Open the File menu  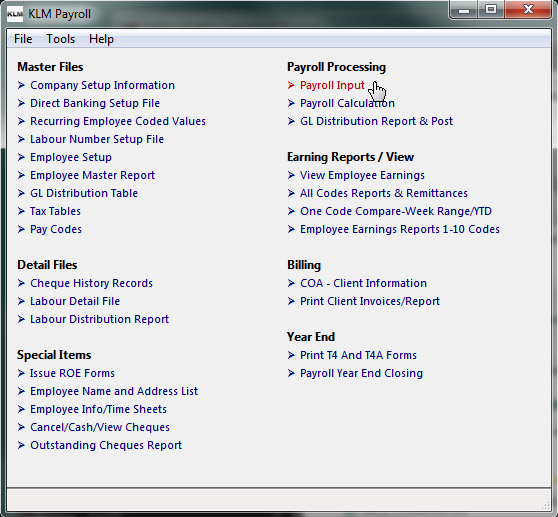[x=23, y=39]
